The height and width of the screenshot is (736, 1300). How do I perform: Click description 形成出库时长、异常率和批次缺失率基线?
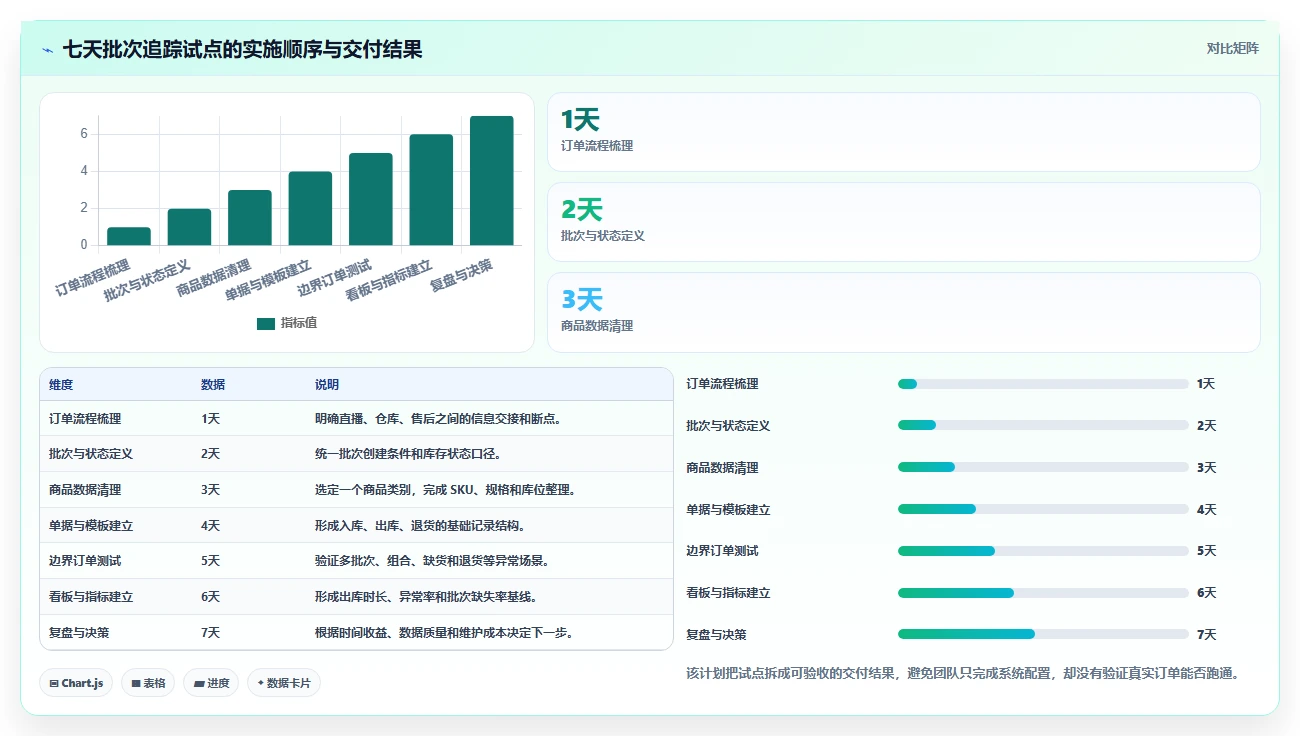(x=428, y=597)
